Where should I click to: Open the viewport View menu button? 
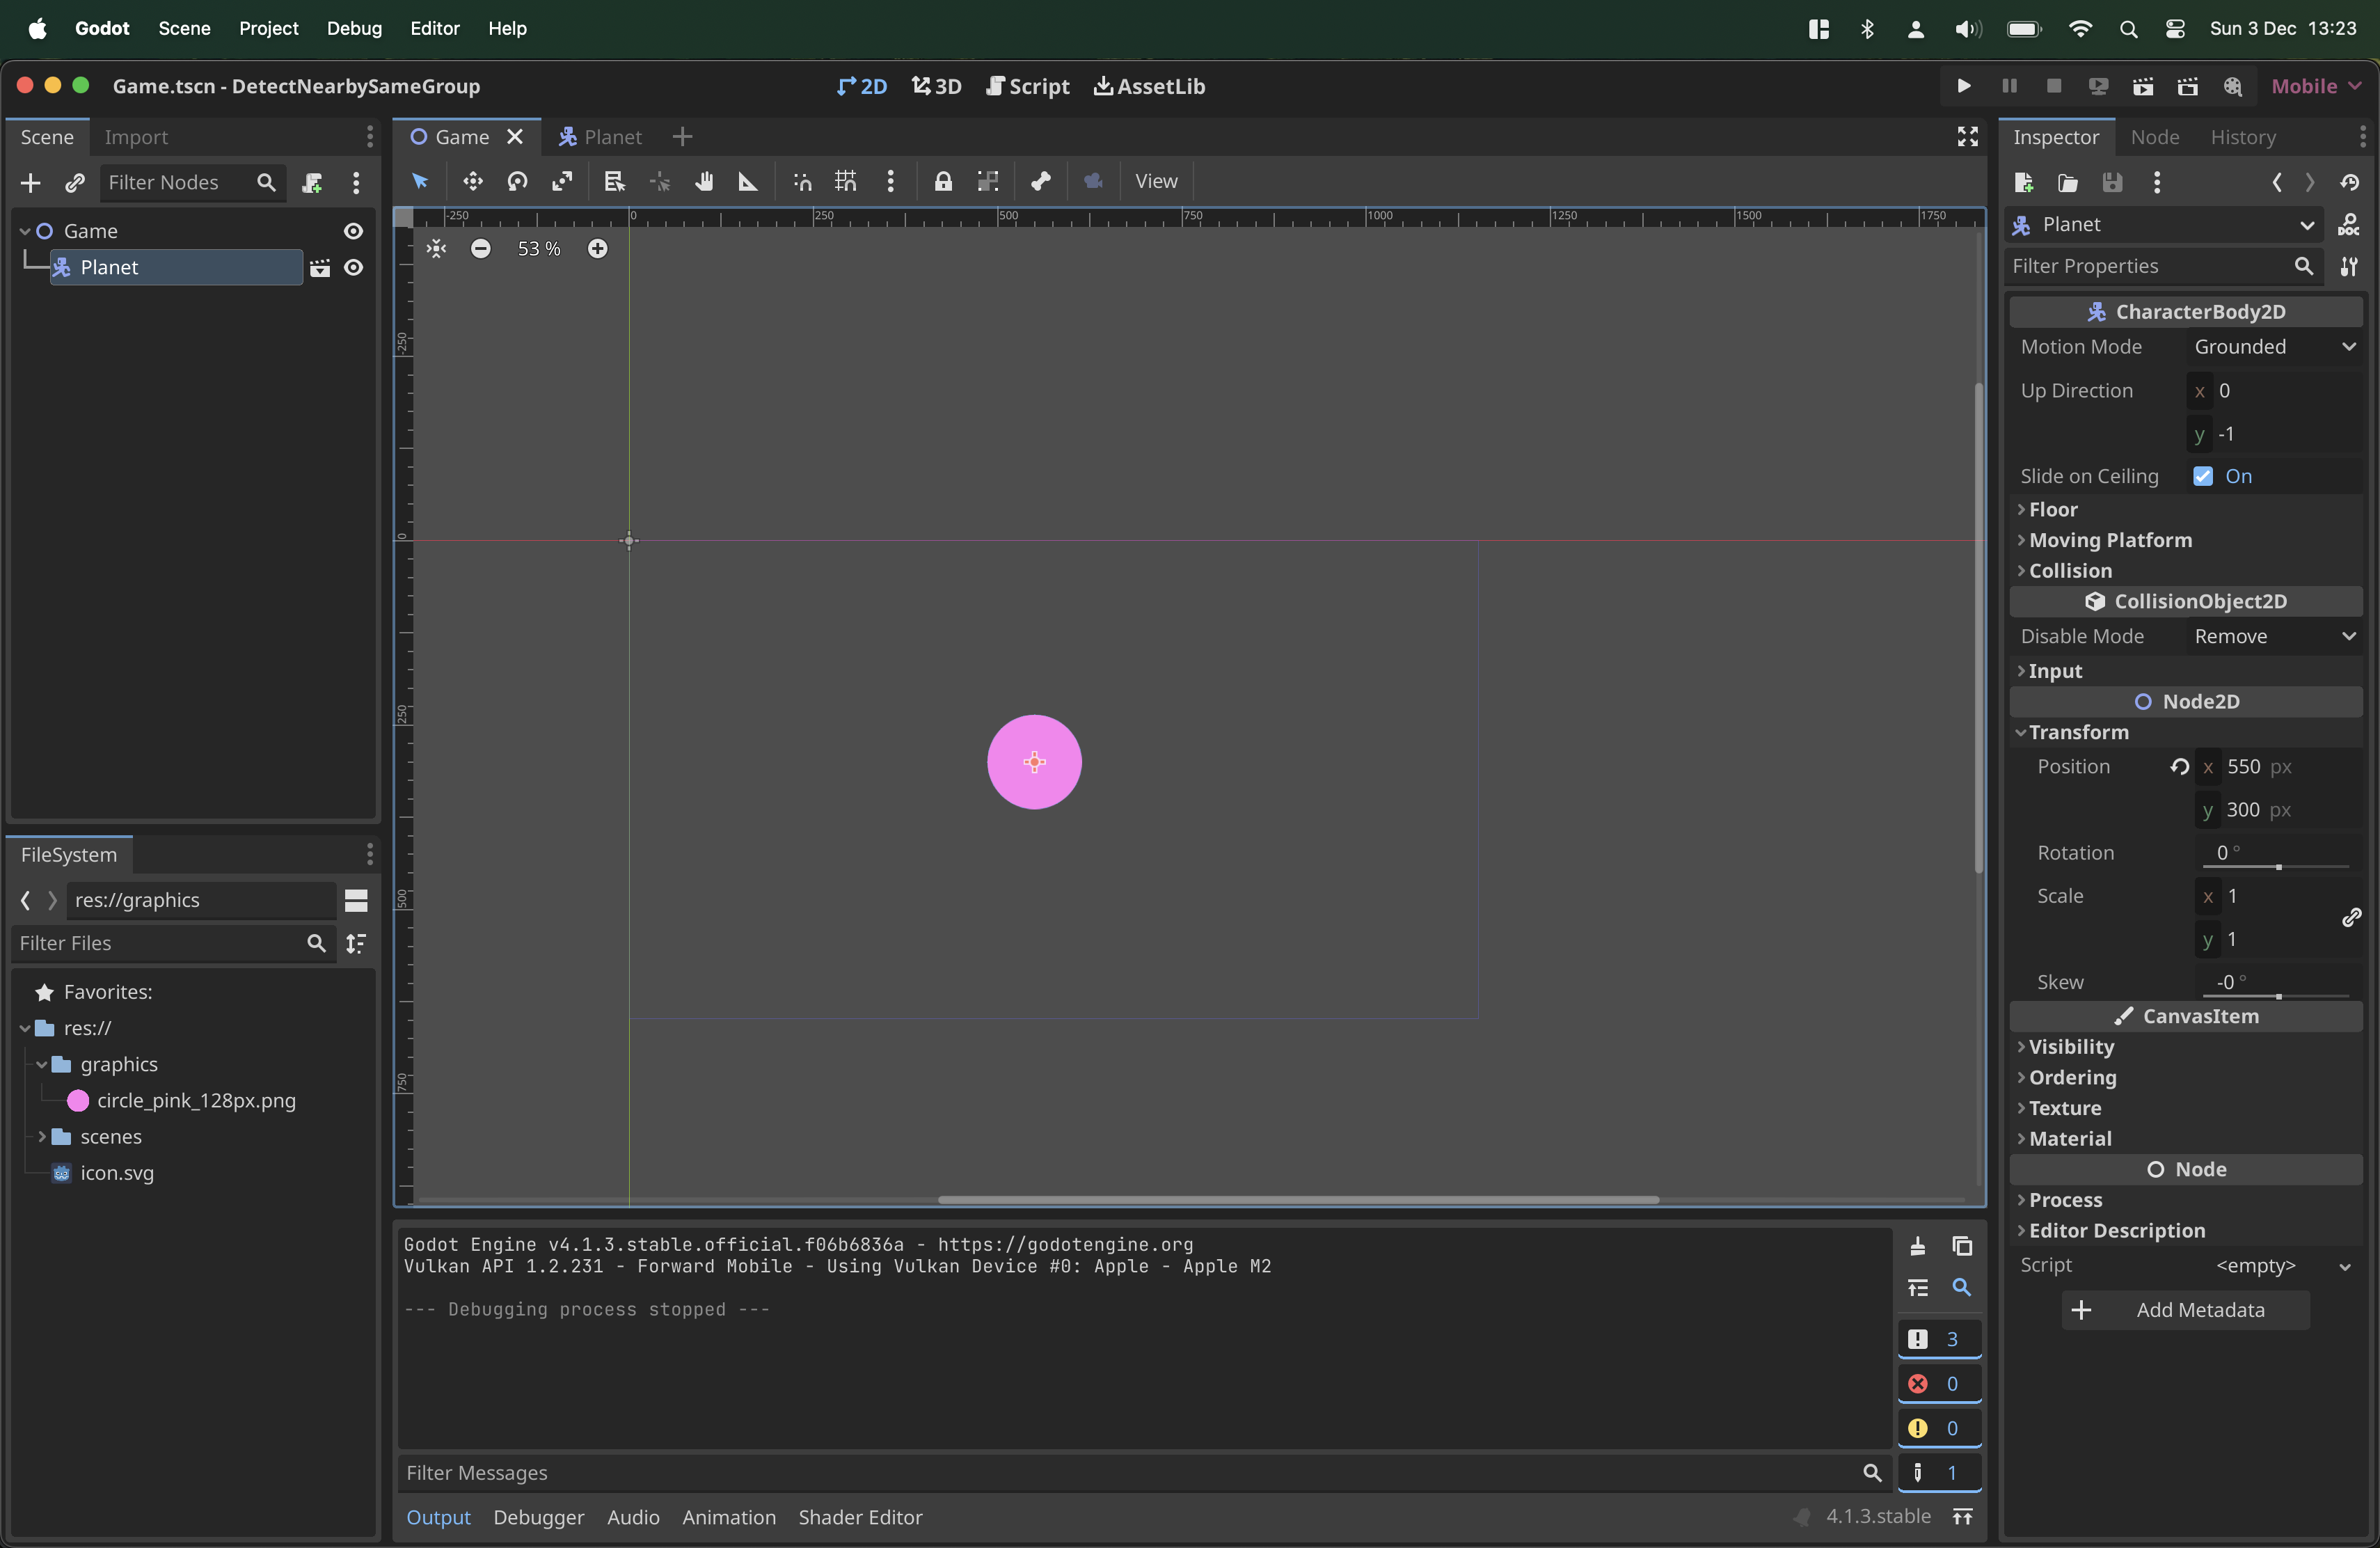pos(1156,181)
